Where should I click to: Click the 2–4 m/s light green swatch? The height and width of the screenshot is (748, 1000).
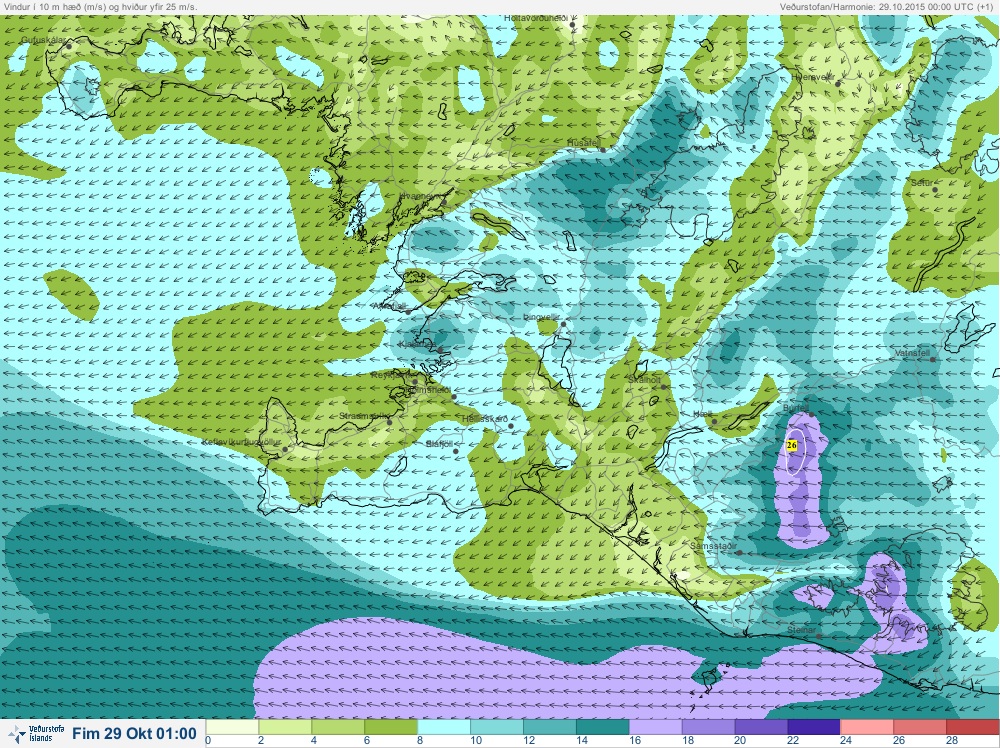click(x=285, y=727)
